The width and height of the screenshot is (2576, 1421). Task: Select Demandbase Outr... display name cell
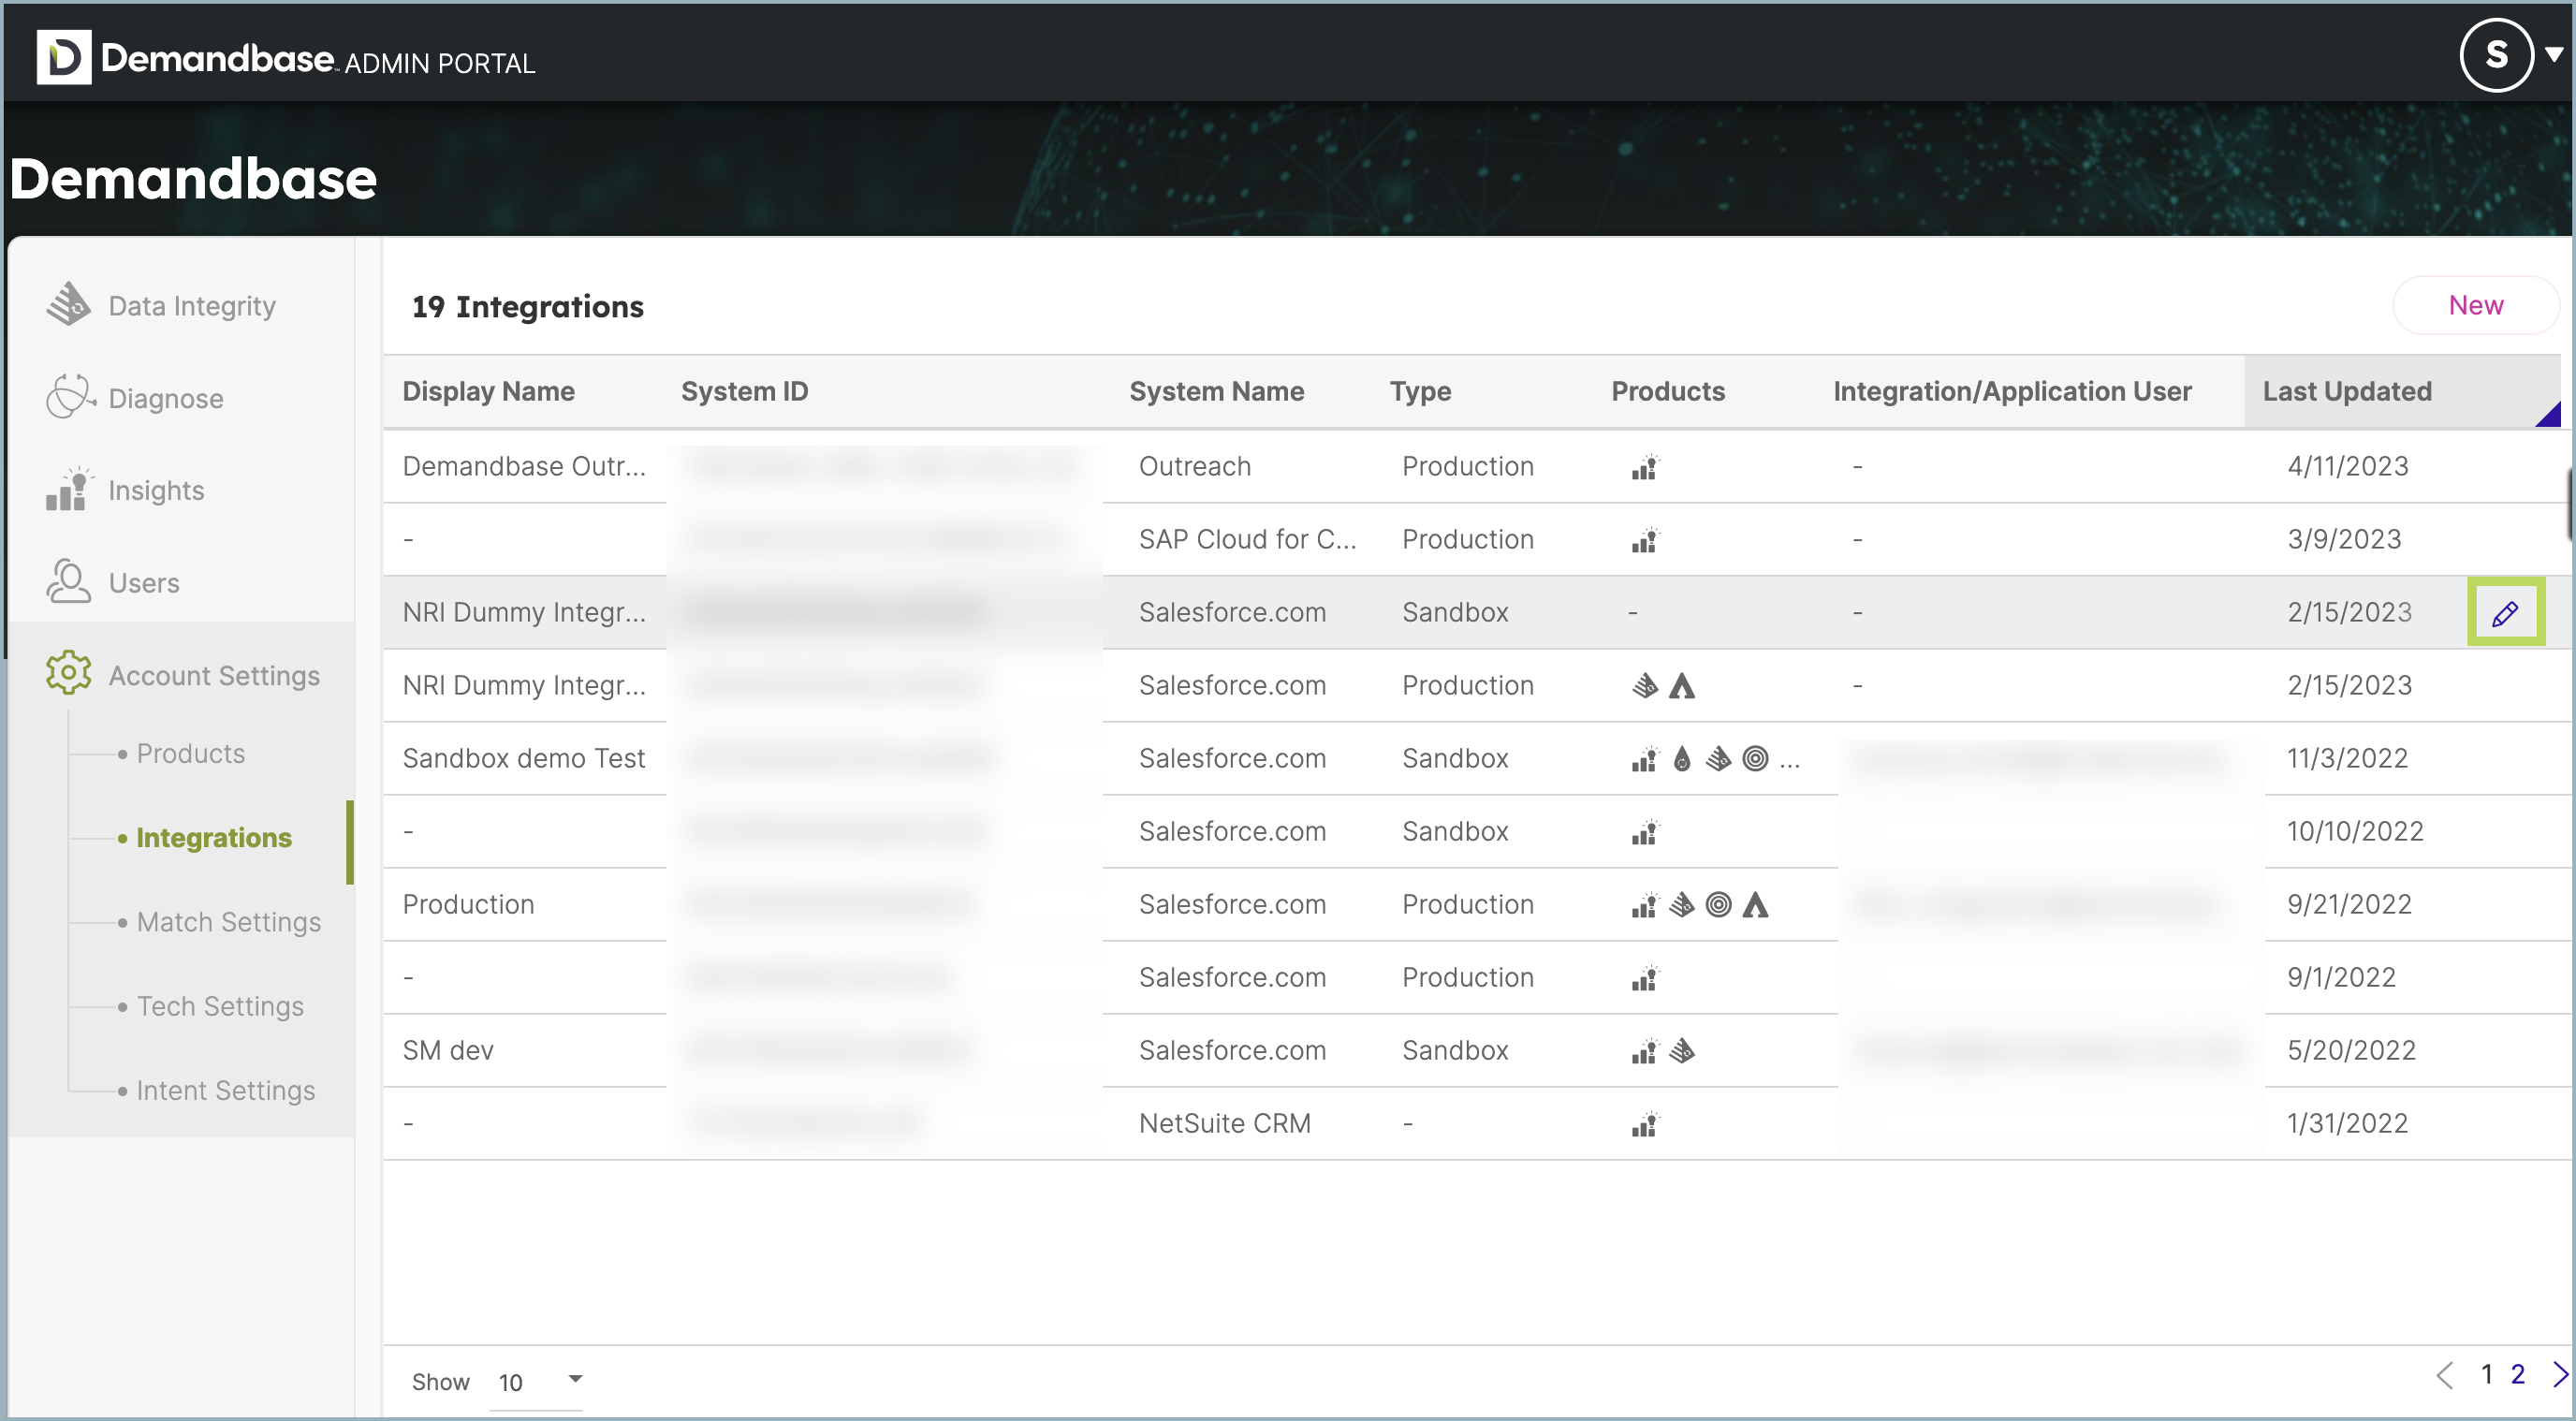[x=524, y=466]
